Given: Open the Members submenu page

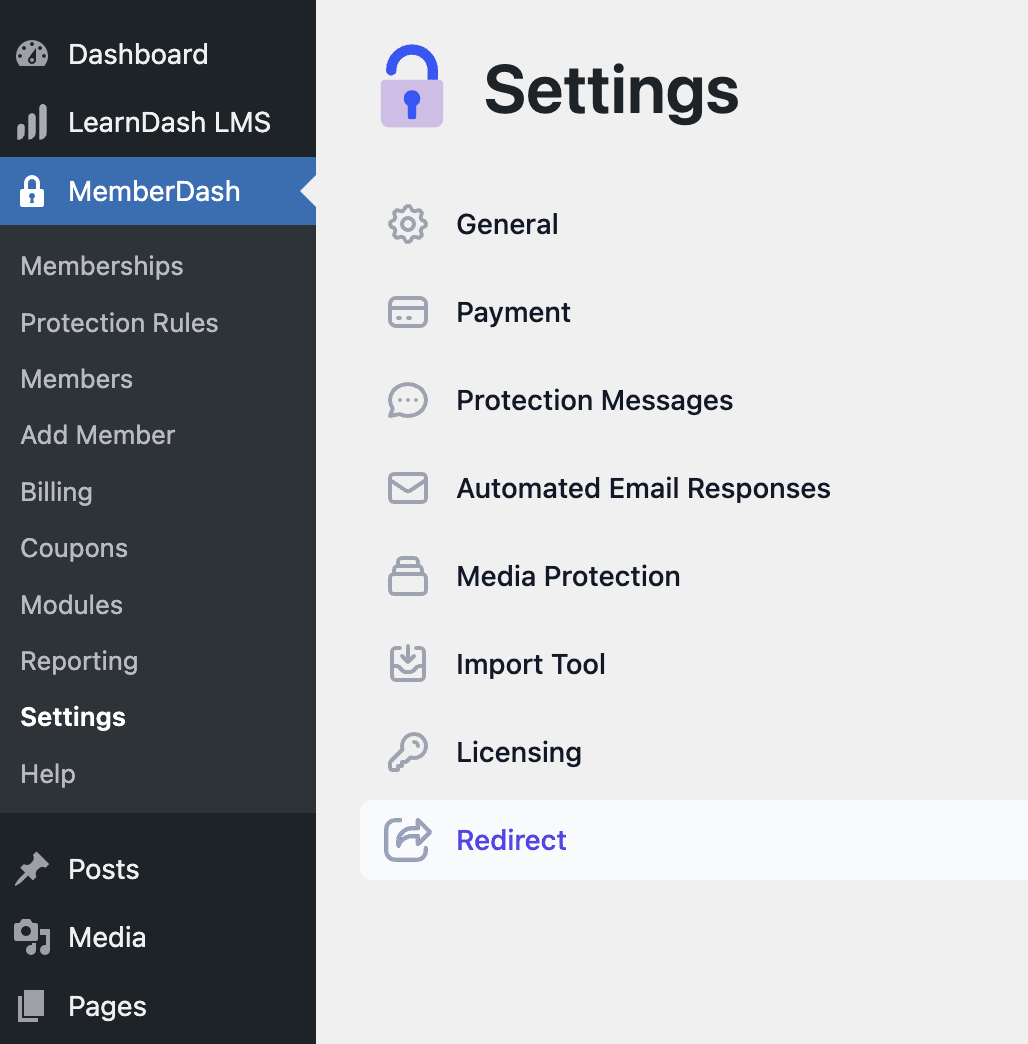Looking at the screenshot, I should click(x=77, y=379).
